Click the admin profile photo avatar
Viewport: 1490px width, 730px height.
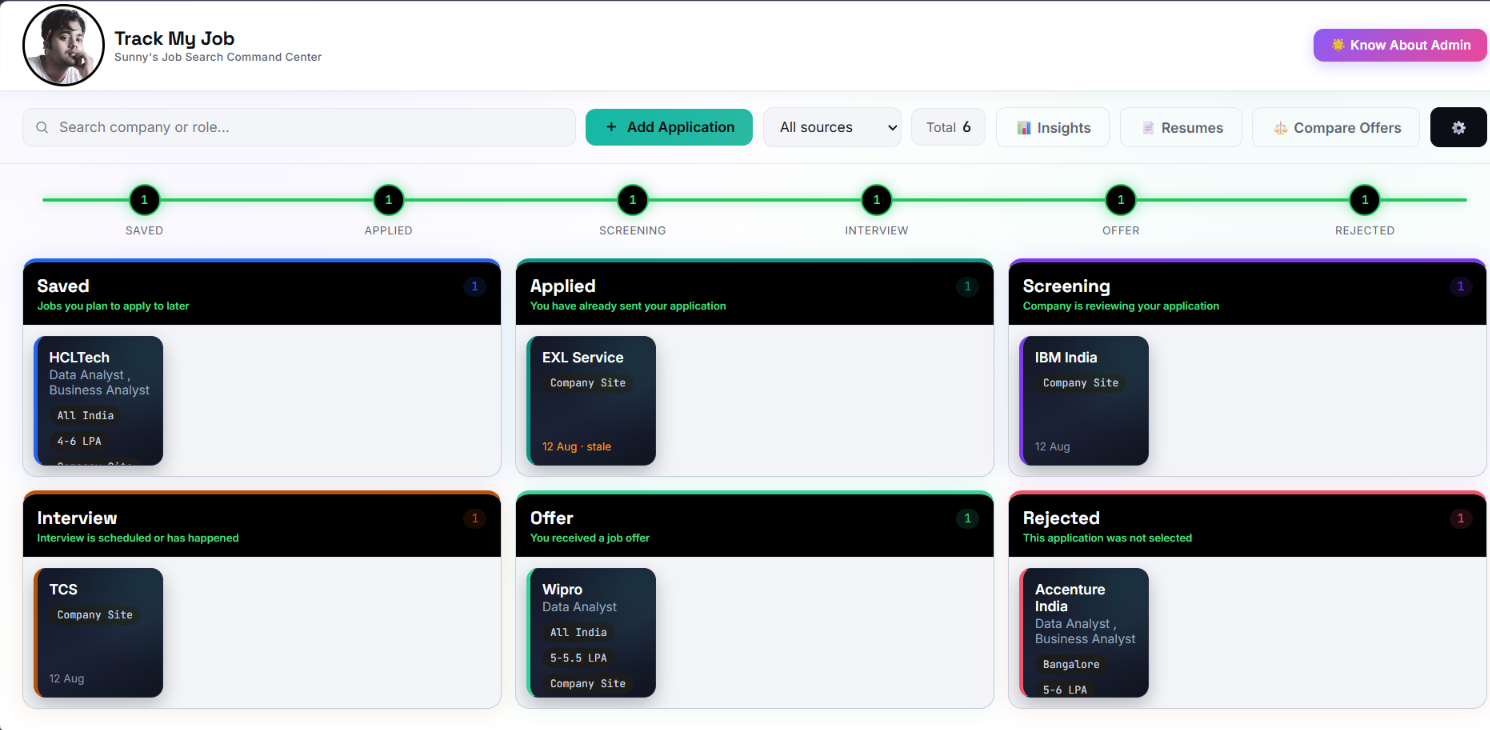[x=63, y=45]
